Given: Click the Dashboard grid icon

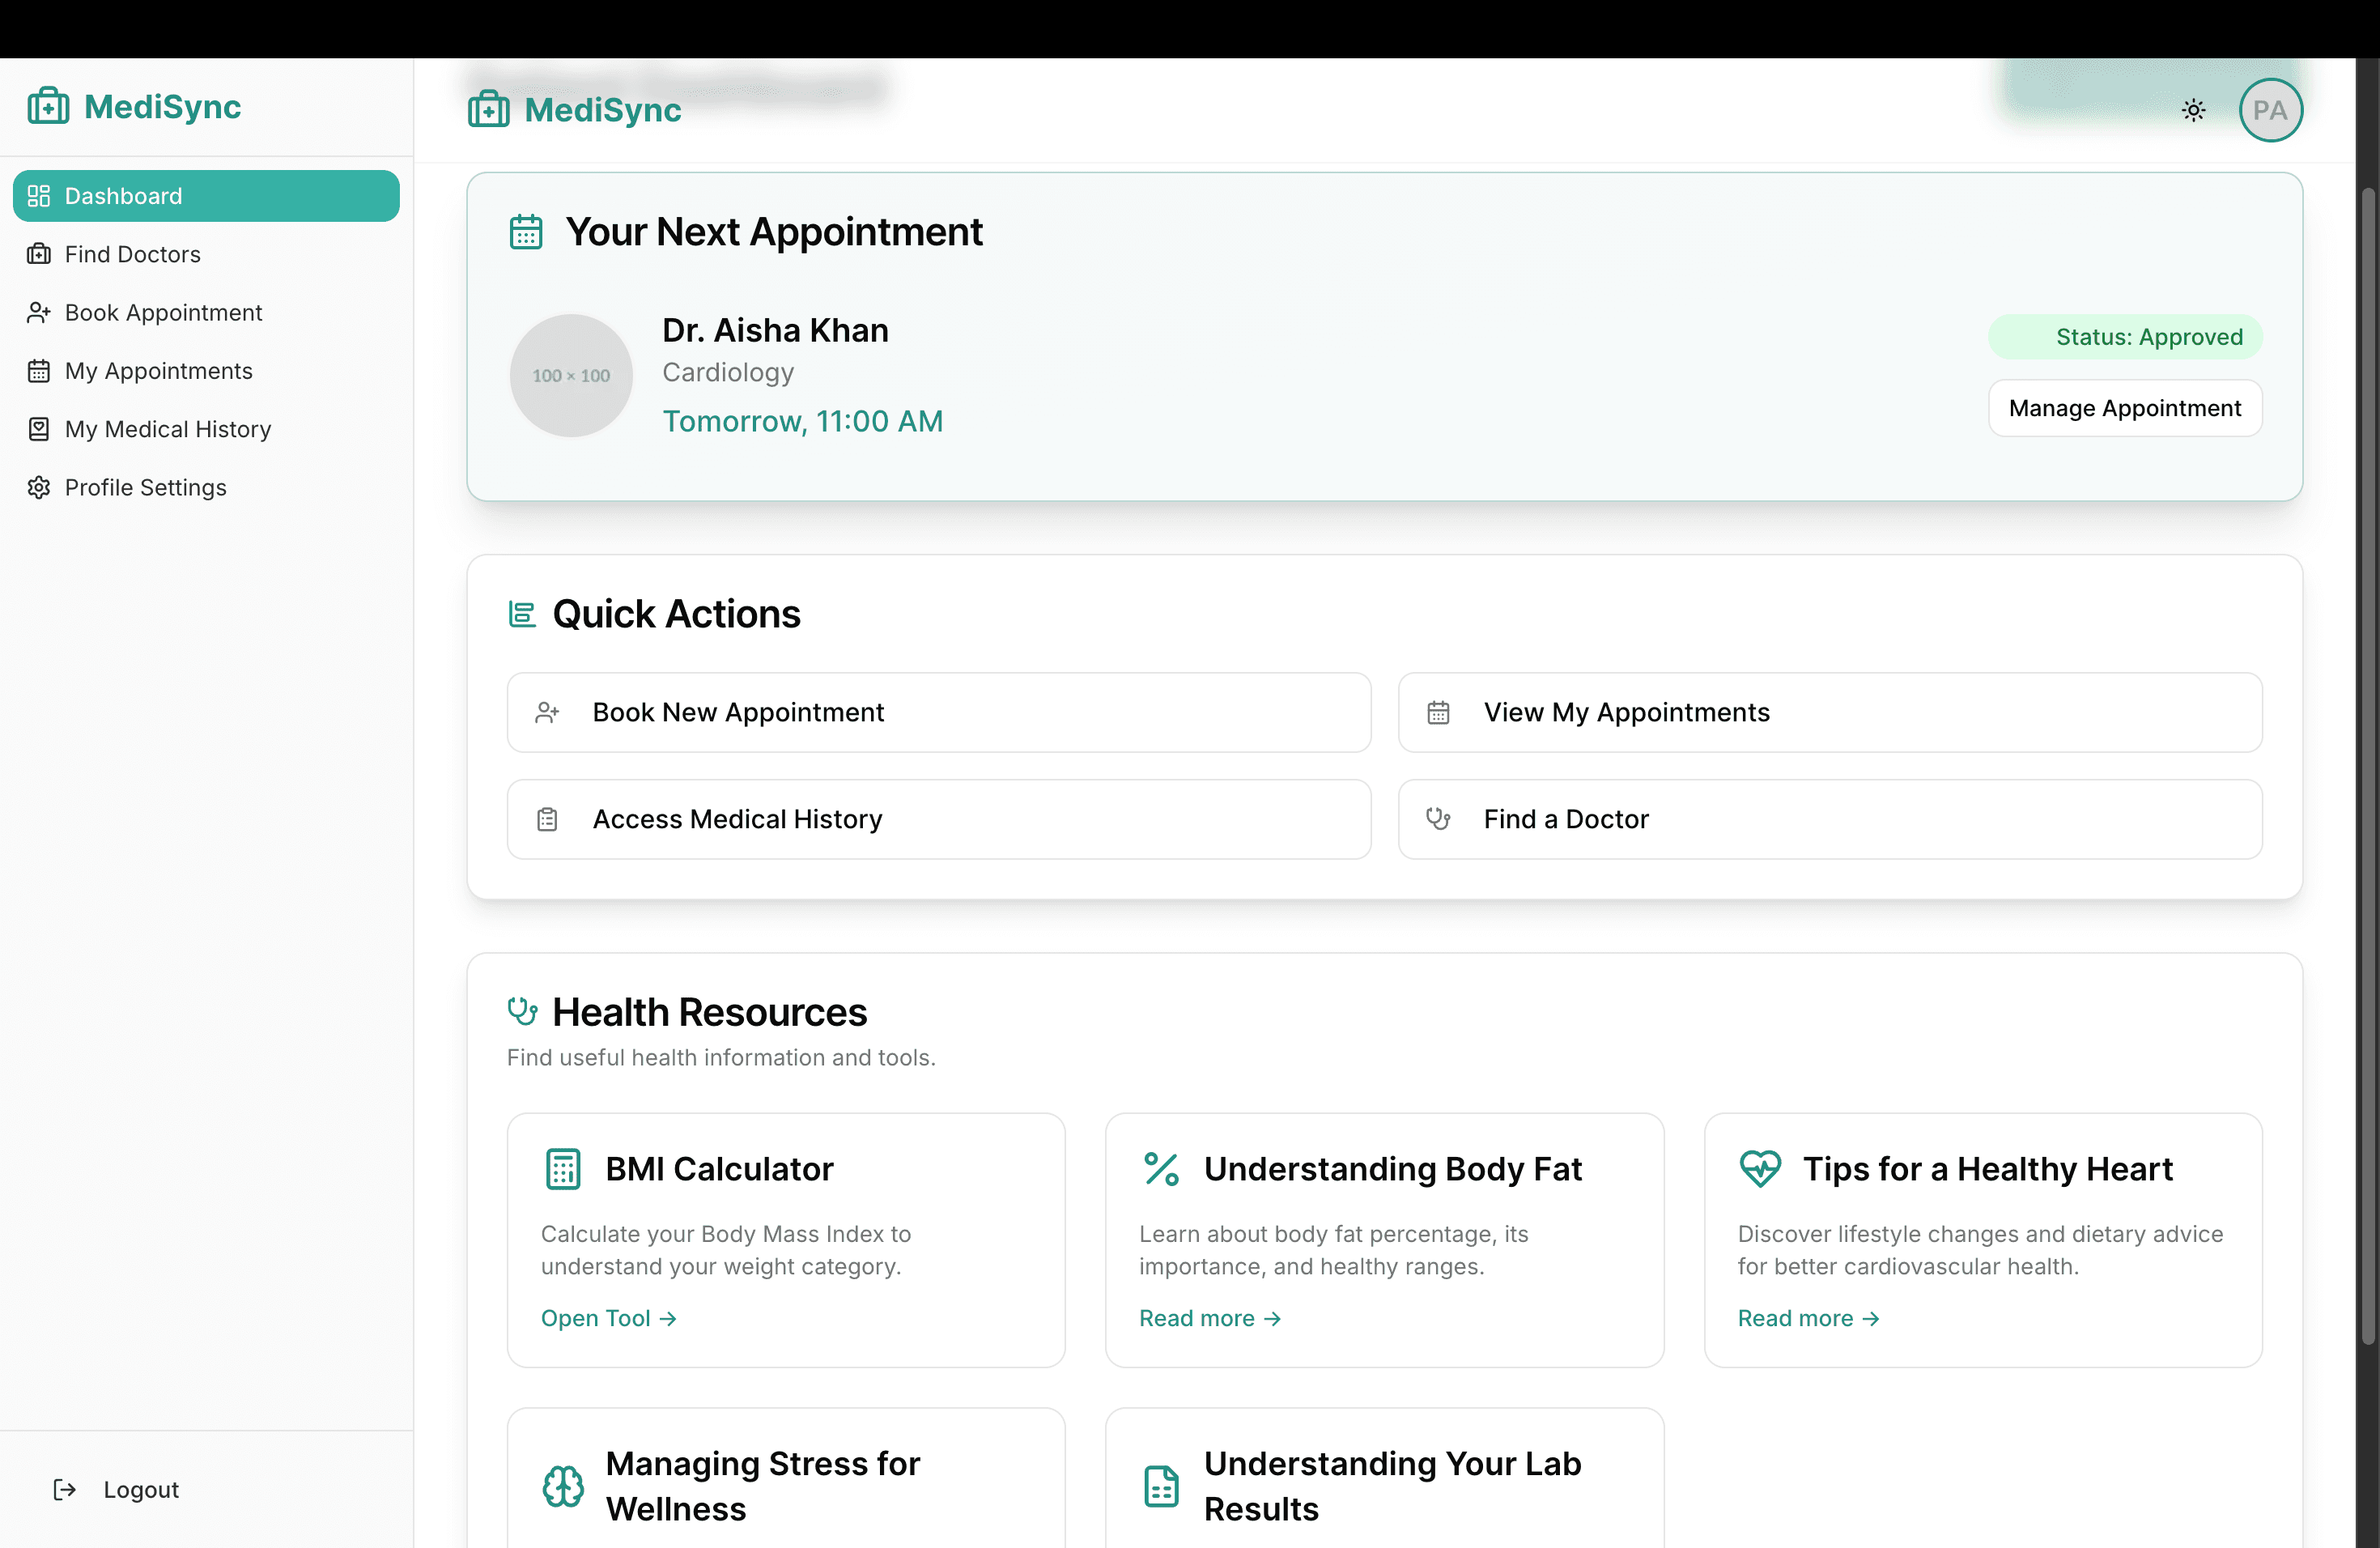Looking at the screenshot, I should 39,196.
